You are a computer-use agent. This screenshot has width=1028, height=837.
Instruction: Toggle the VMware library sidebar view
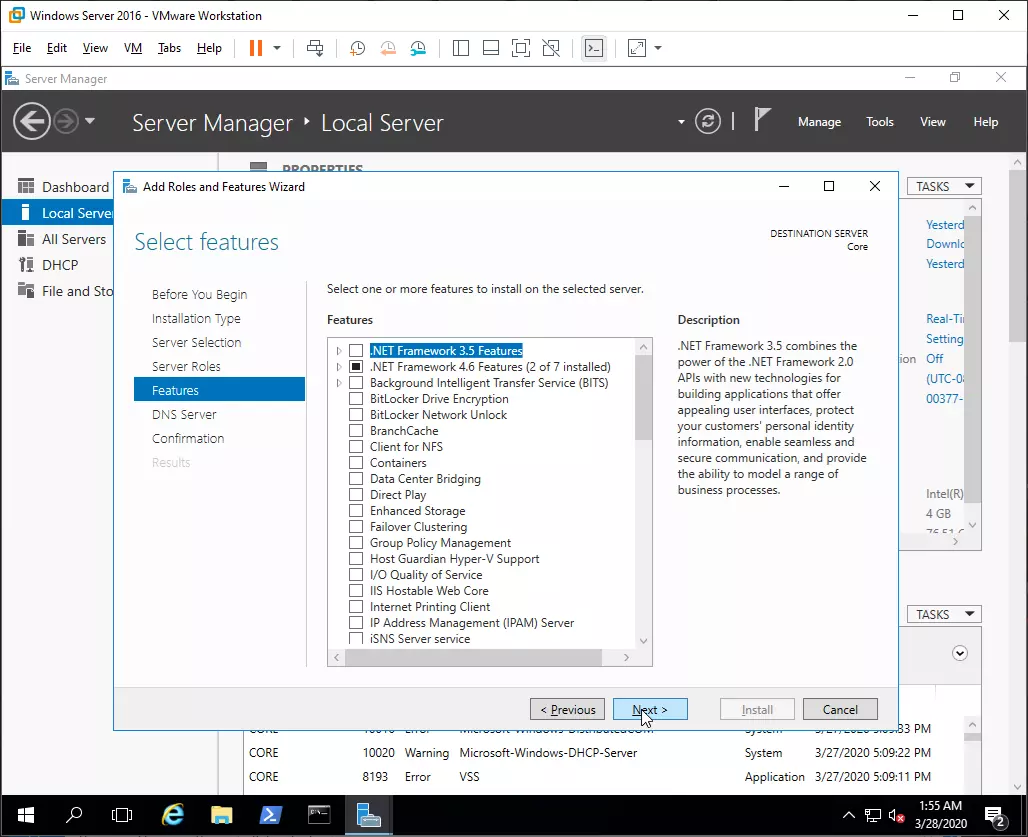coord(461,48)
